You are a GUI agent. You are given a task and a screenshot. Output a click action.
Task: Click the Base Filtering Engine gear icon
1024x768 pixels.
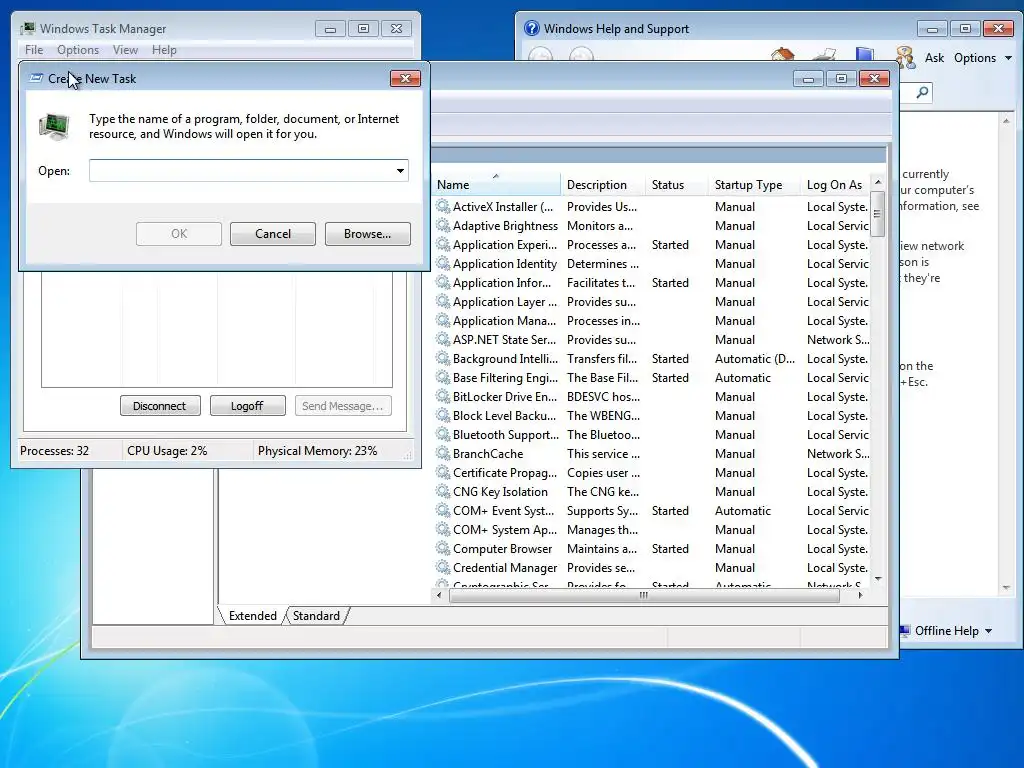[443, 377]
